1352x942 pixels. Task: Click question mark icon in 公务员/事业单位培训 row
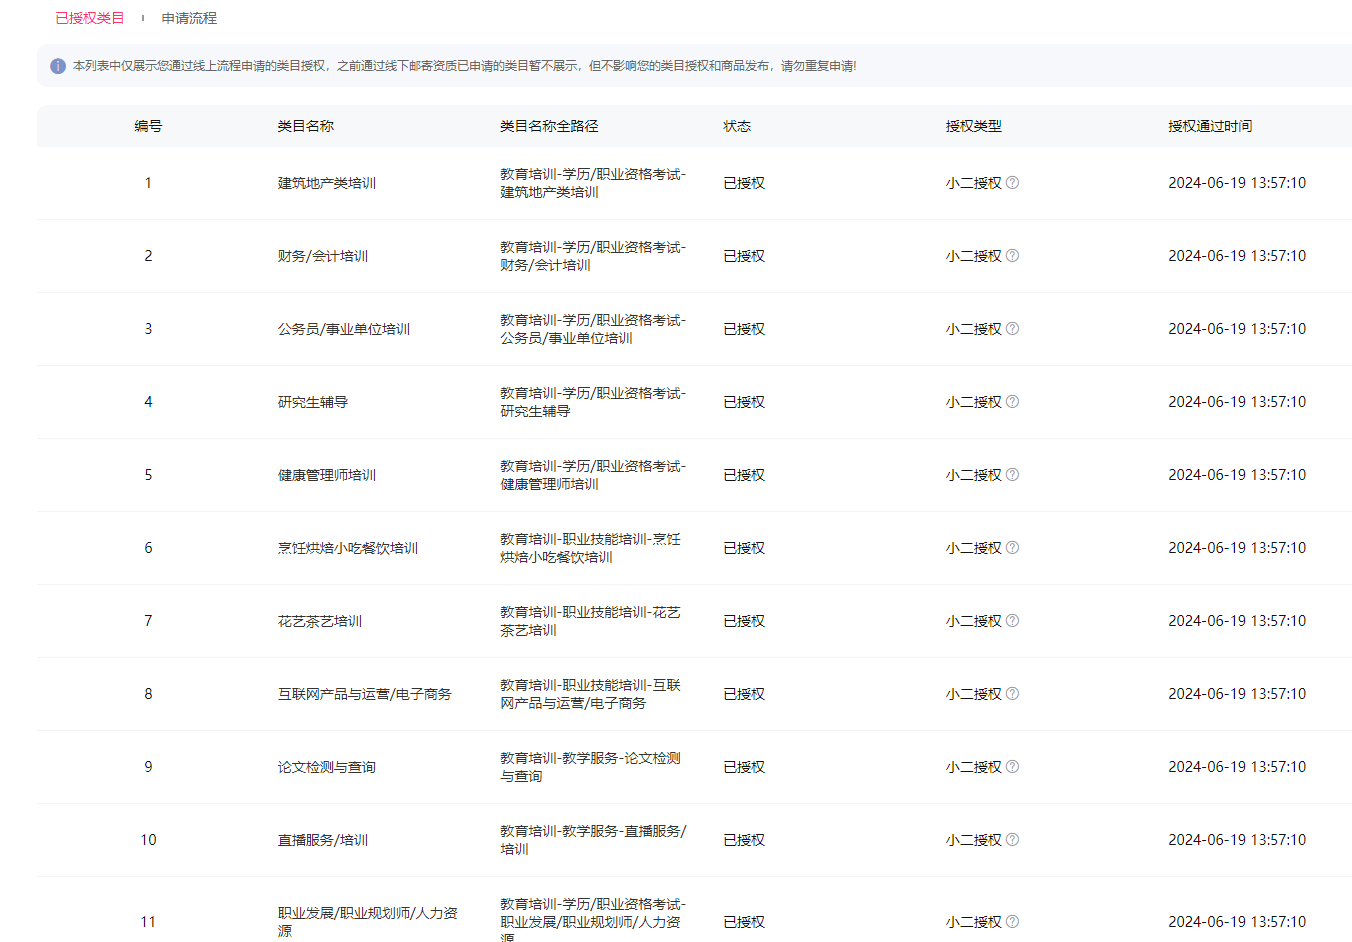tap(1012, 329)
